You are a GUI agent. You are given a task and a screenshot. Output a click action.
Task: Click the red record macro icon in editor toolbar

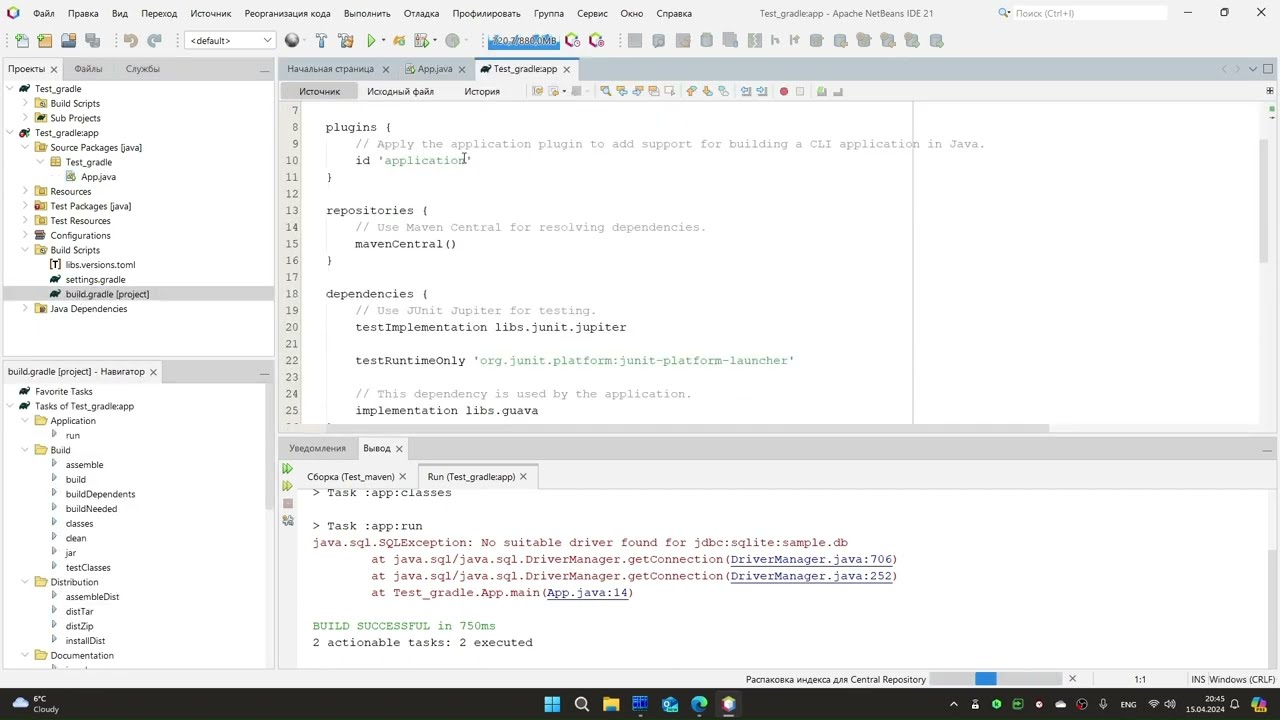coord(784,91)
